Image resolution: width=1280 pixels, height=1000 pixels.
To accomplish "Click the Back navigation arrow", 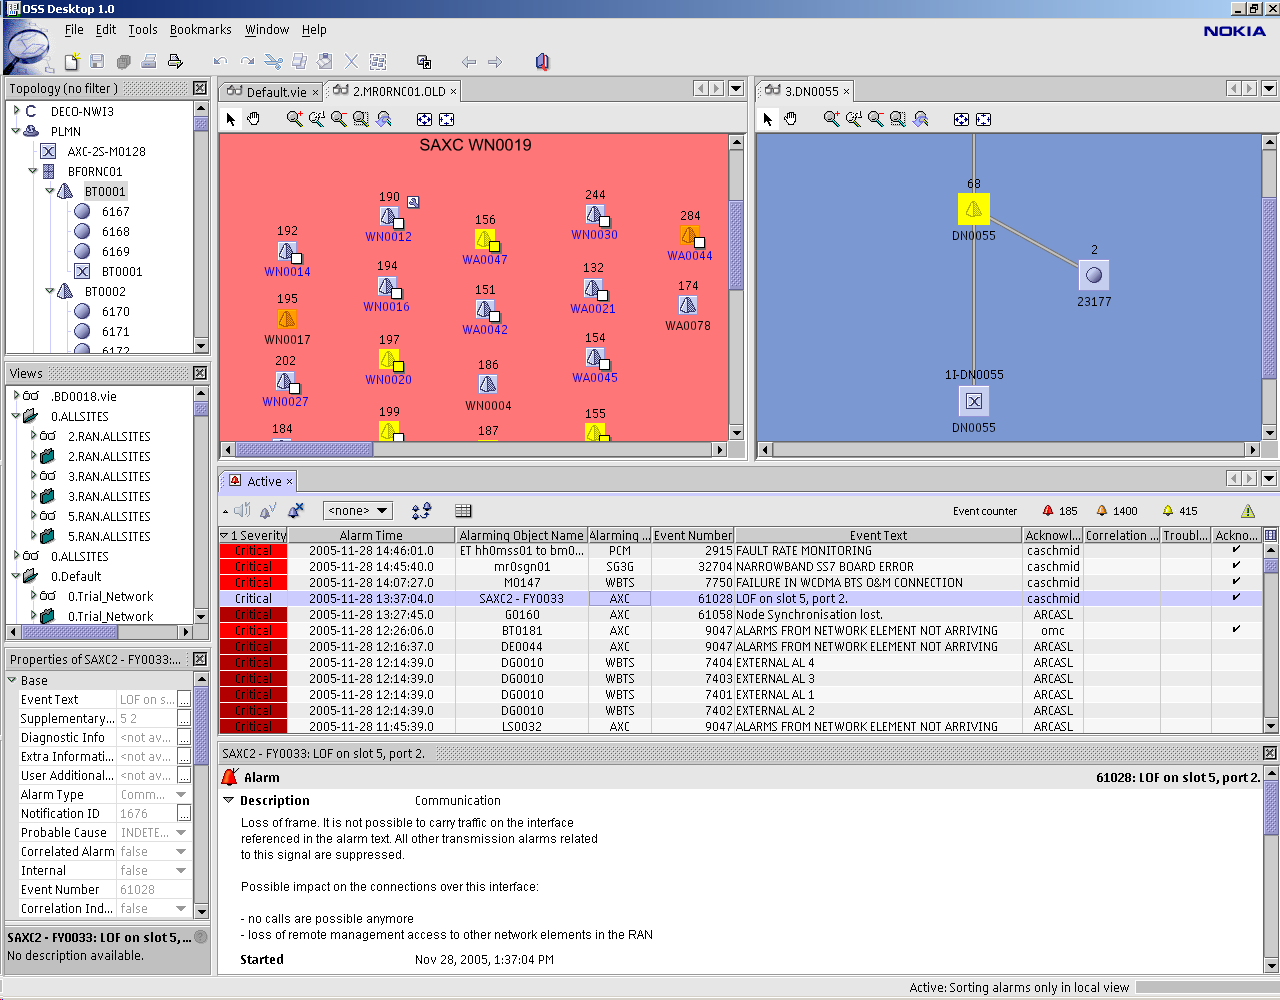I will [468, 62].
